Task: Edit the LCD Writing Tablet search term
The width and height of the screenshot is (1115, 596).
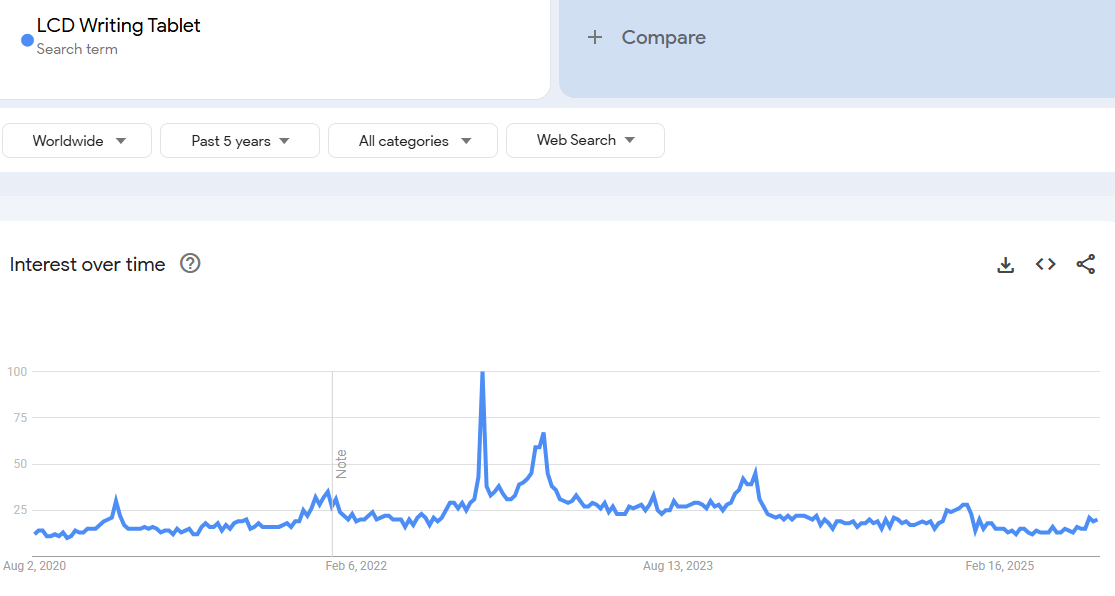Action: point(118,26)
